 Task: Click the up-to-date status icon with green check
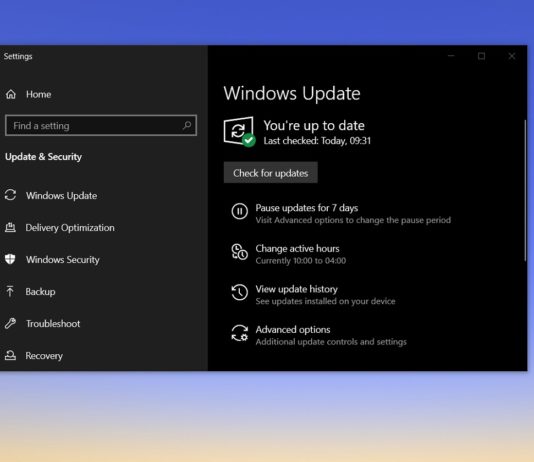(x=239, y=132)
